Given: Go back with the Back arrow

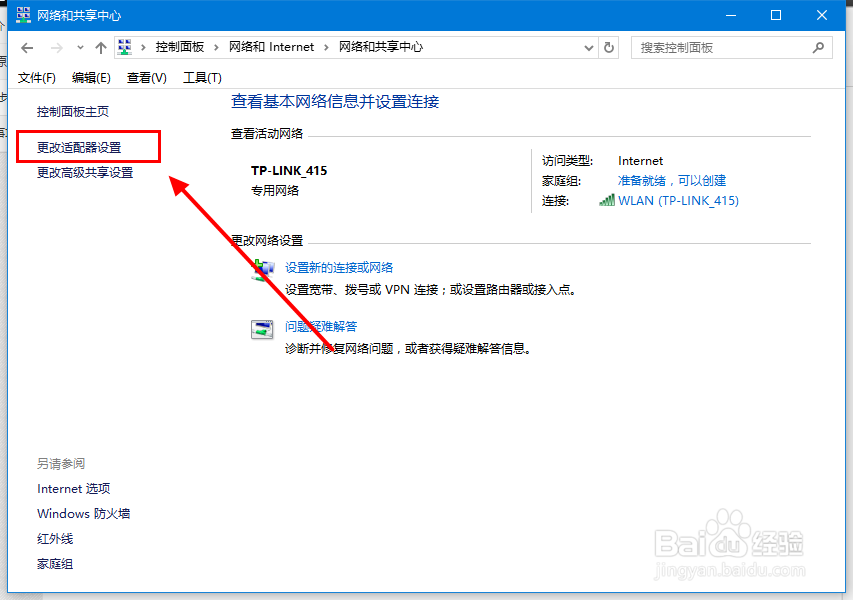Looking at the screenshot, I should coord(27,48).
